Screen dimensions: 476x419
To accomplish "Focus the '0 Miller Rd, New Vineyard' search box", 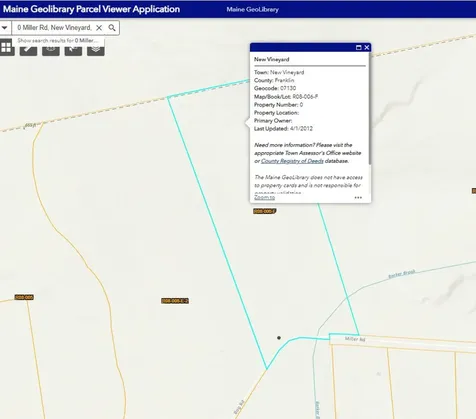I will [54, 28].
